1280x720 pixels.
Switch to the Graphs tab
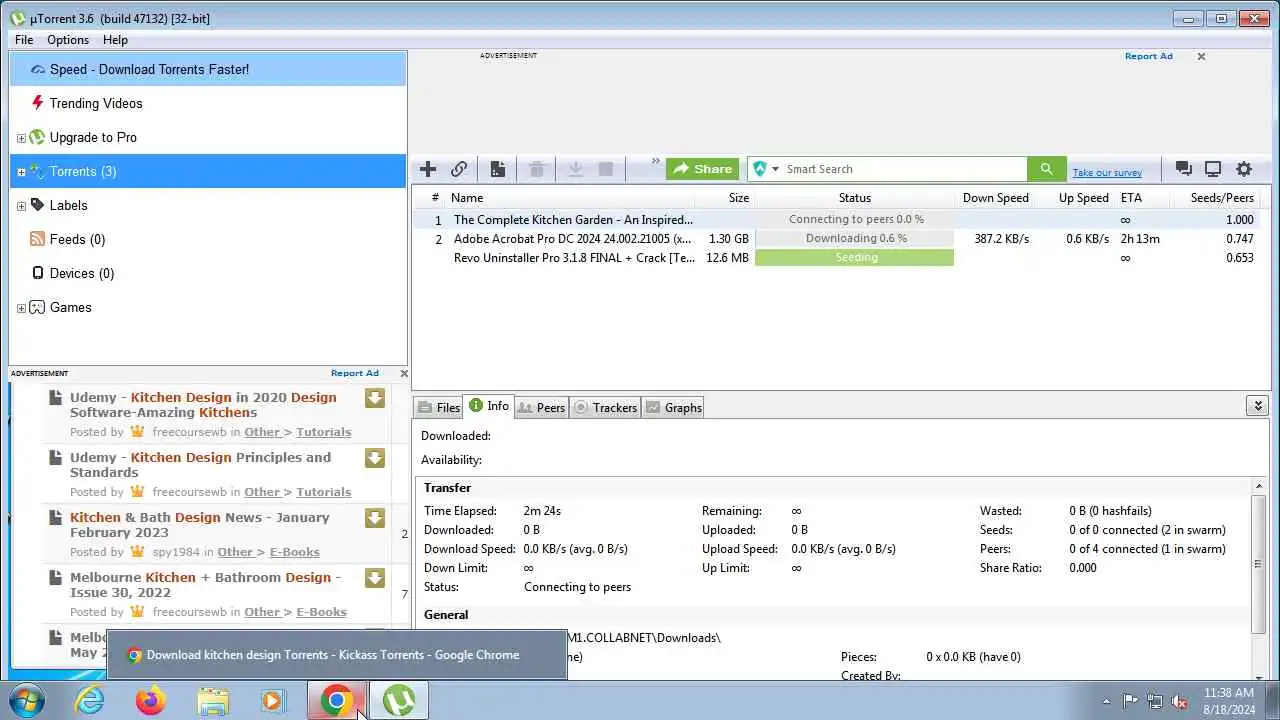click(673, 407)
